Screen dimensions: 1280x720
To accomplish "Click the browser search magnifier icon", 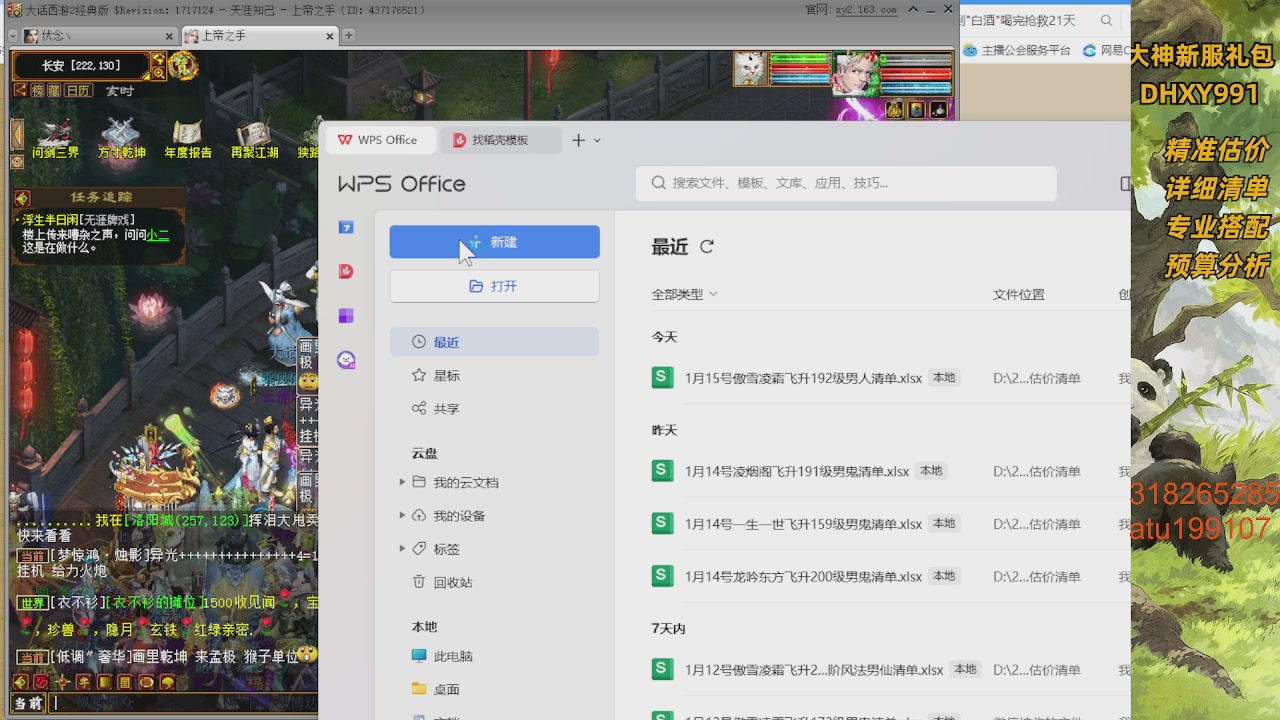I will point(1106,20).
